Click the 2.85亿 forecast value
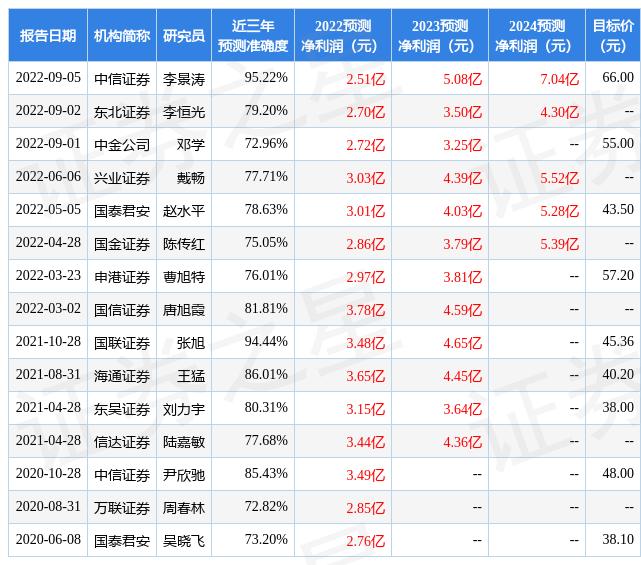Image resolution: width=641 pixels, height=565 pixels. click(365, 509)
